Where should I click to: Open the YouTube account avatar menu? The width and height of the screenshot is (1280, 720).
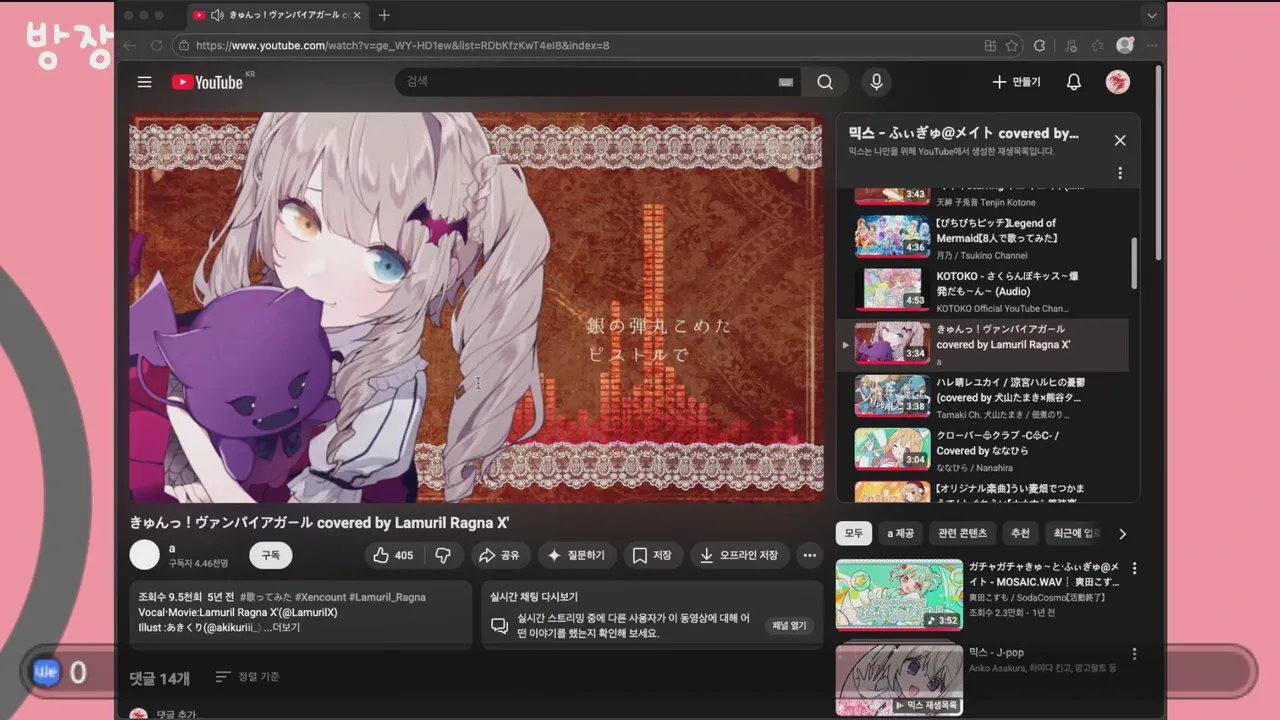pos(1118,82)
